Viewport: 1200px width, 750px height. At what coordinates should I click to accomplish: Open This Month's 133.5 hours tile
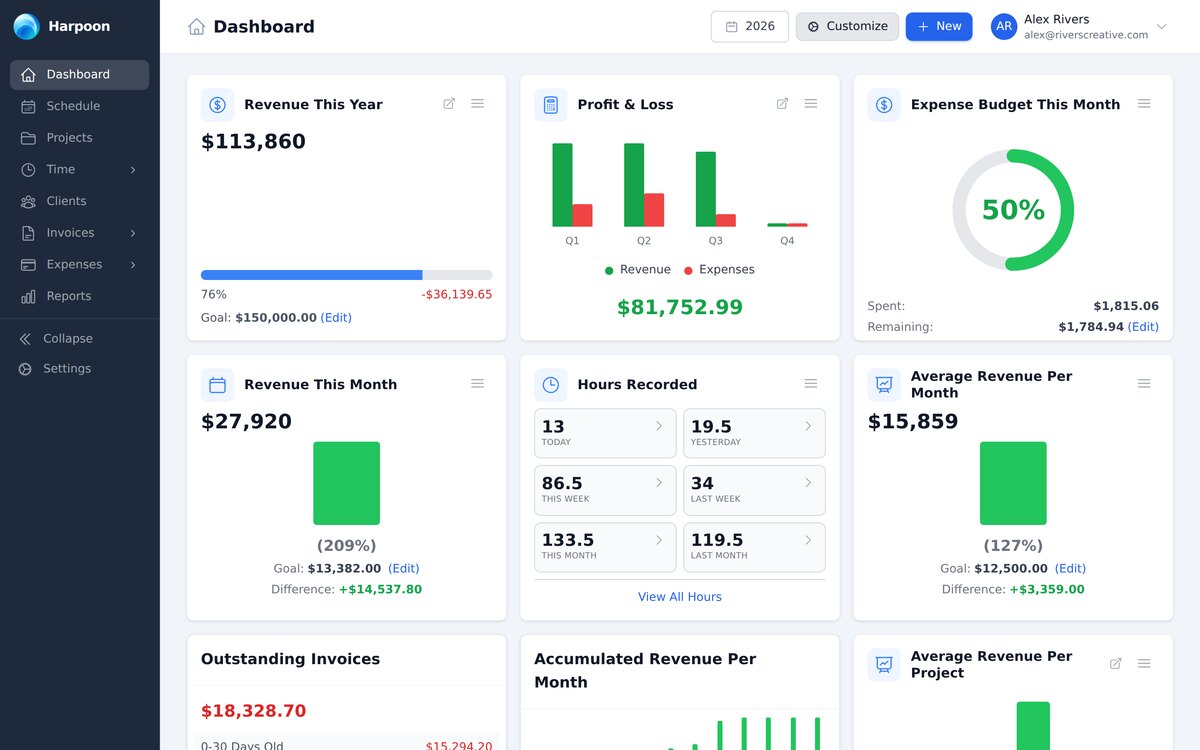click(x=605, y=547)
